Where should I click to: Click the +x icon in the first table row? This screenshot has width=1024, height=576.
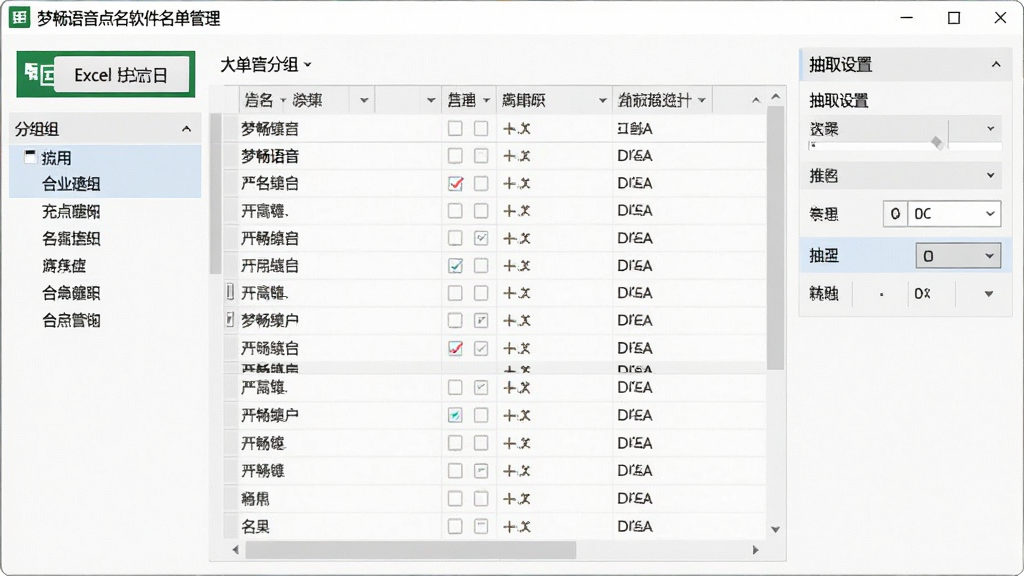[517, 129]
